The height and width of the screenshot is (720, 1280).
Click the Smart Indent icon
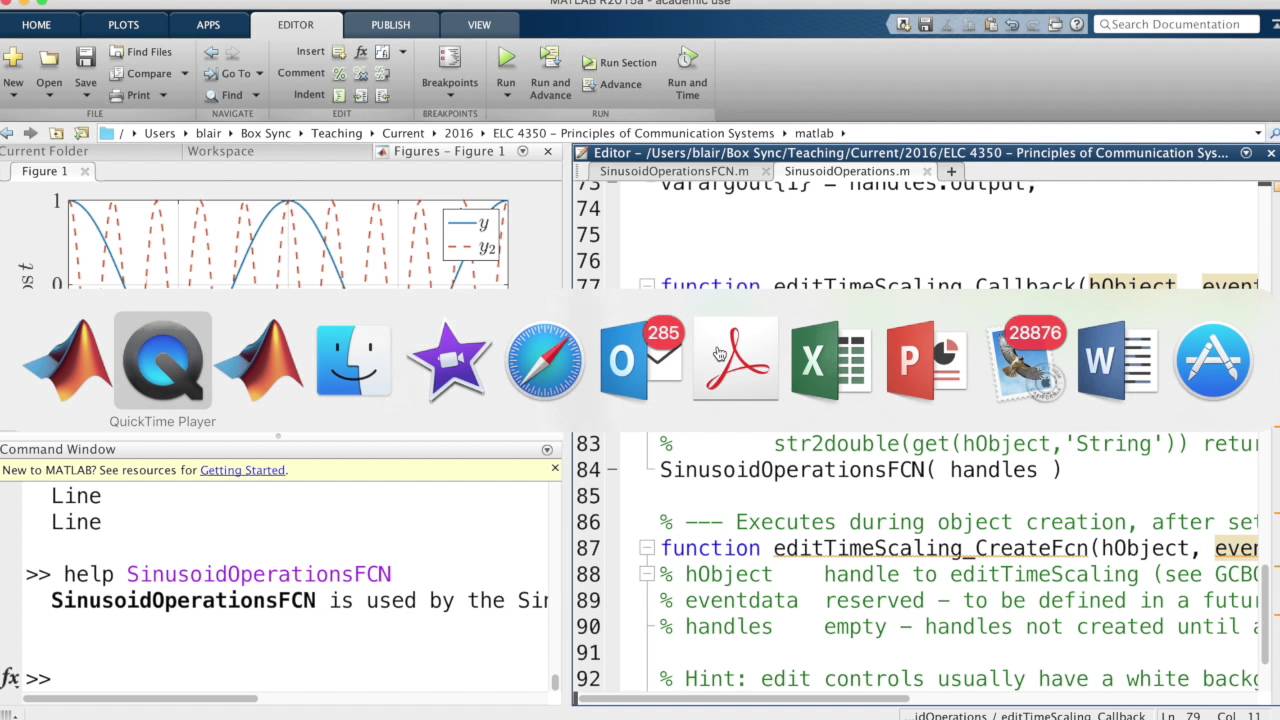coord(339,95)
